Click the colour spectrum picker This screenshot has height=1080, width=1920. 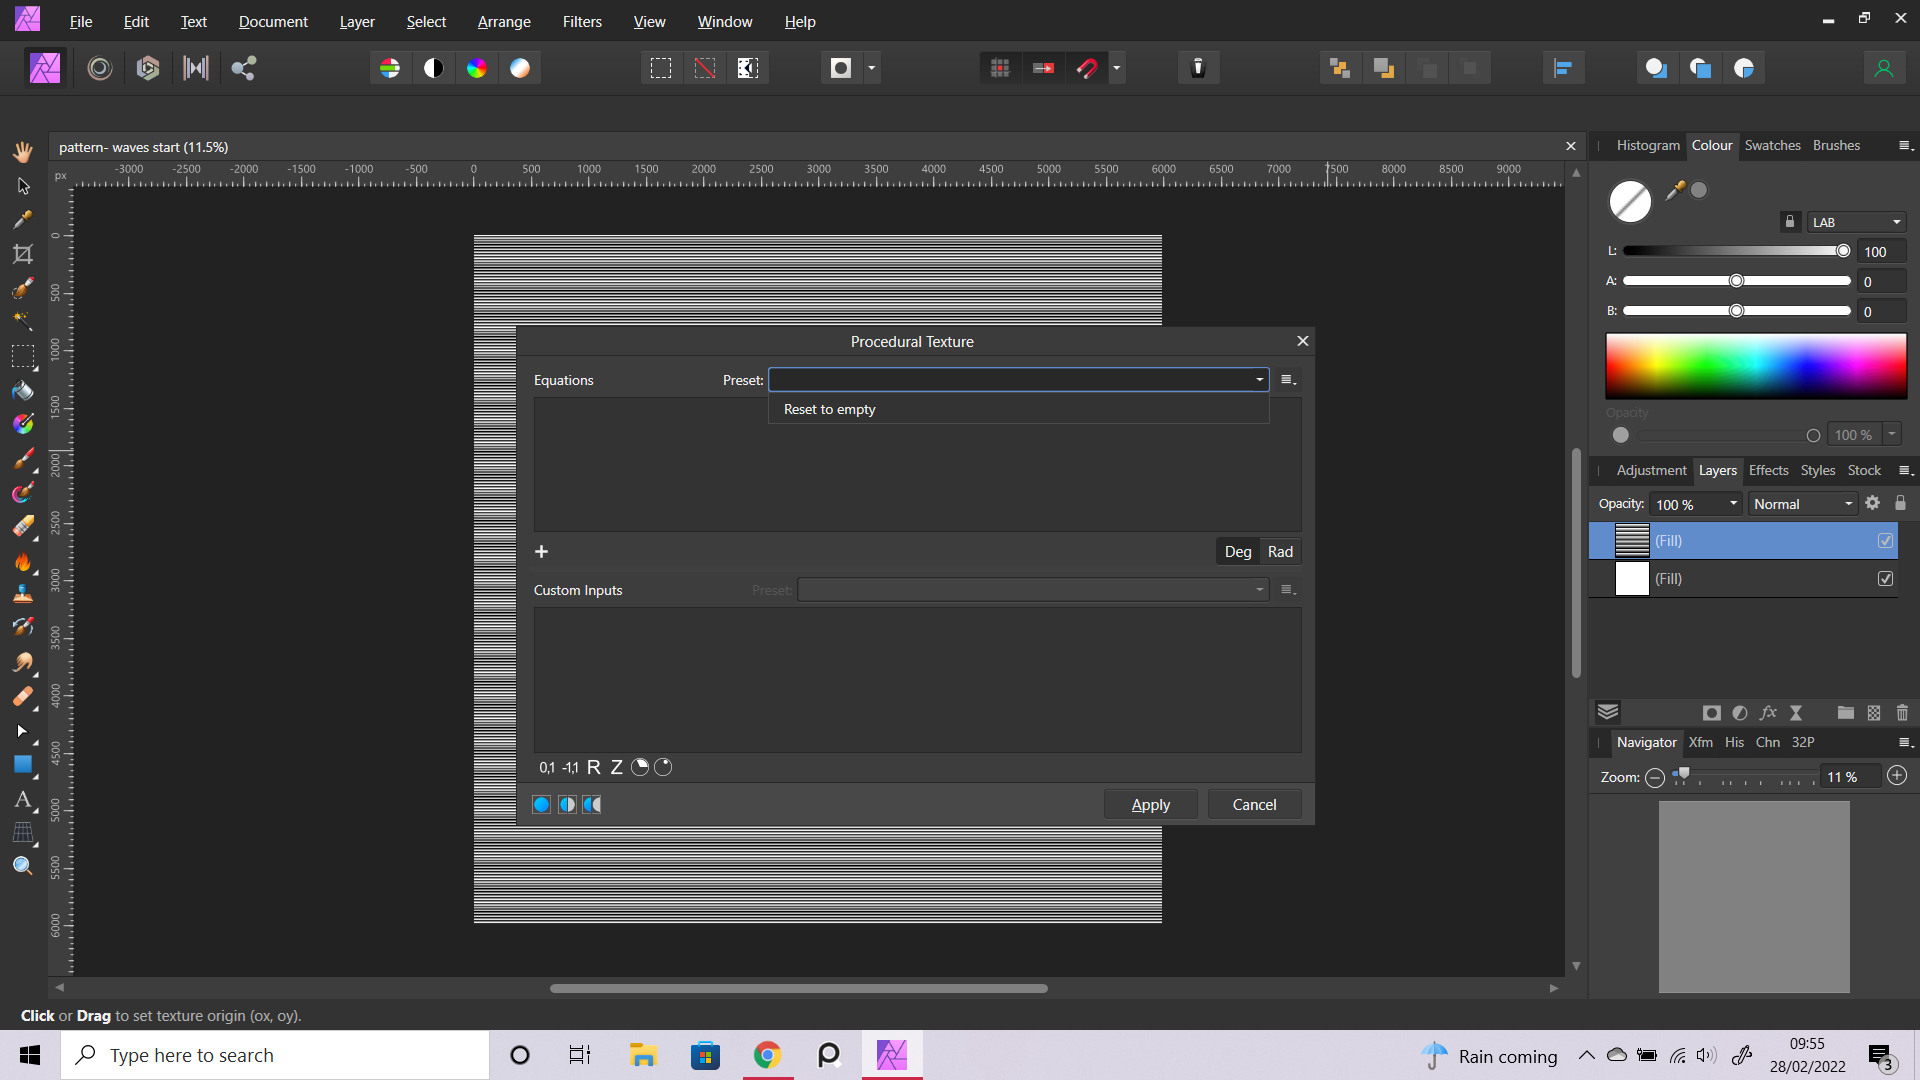(1756, 367)
